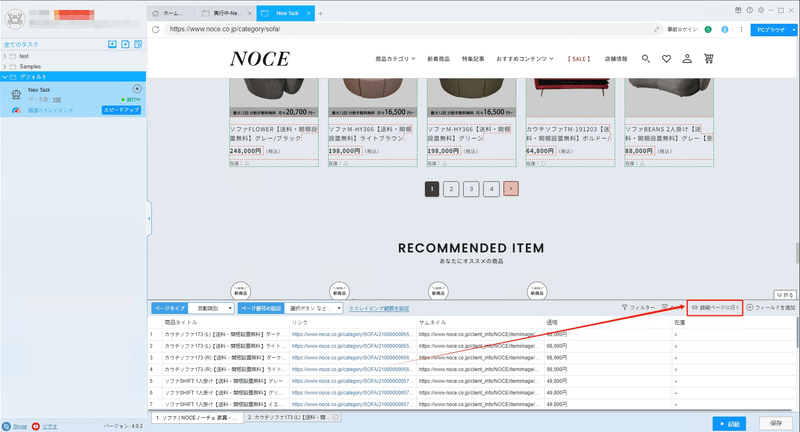The height and width of the screenshot is (432, 800).
Task: Click the 事前ログイン button
Action: point(682,30)
